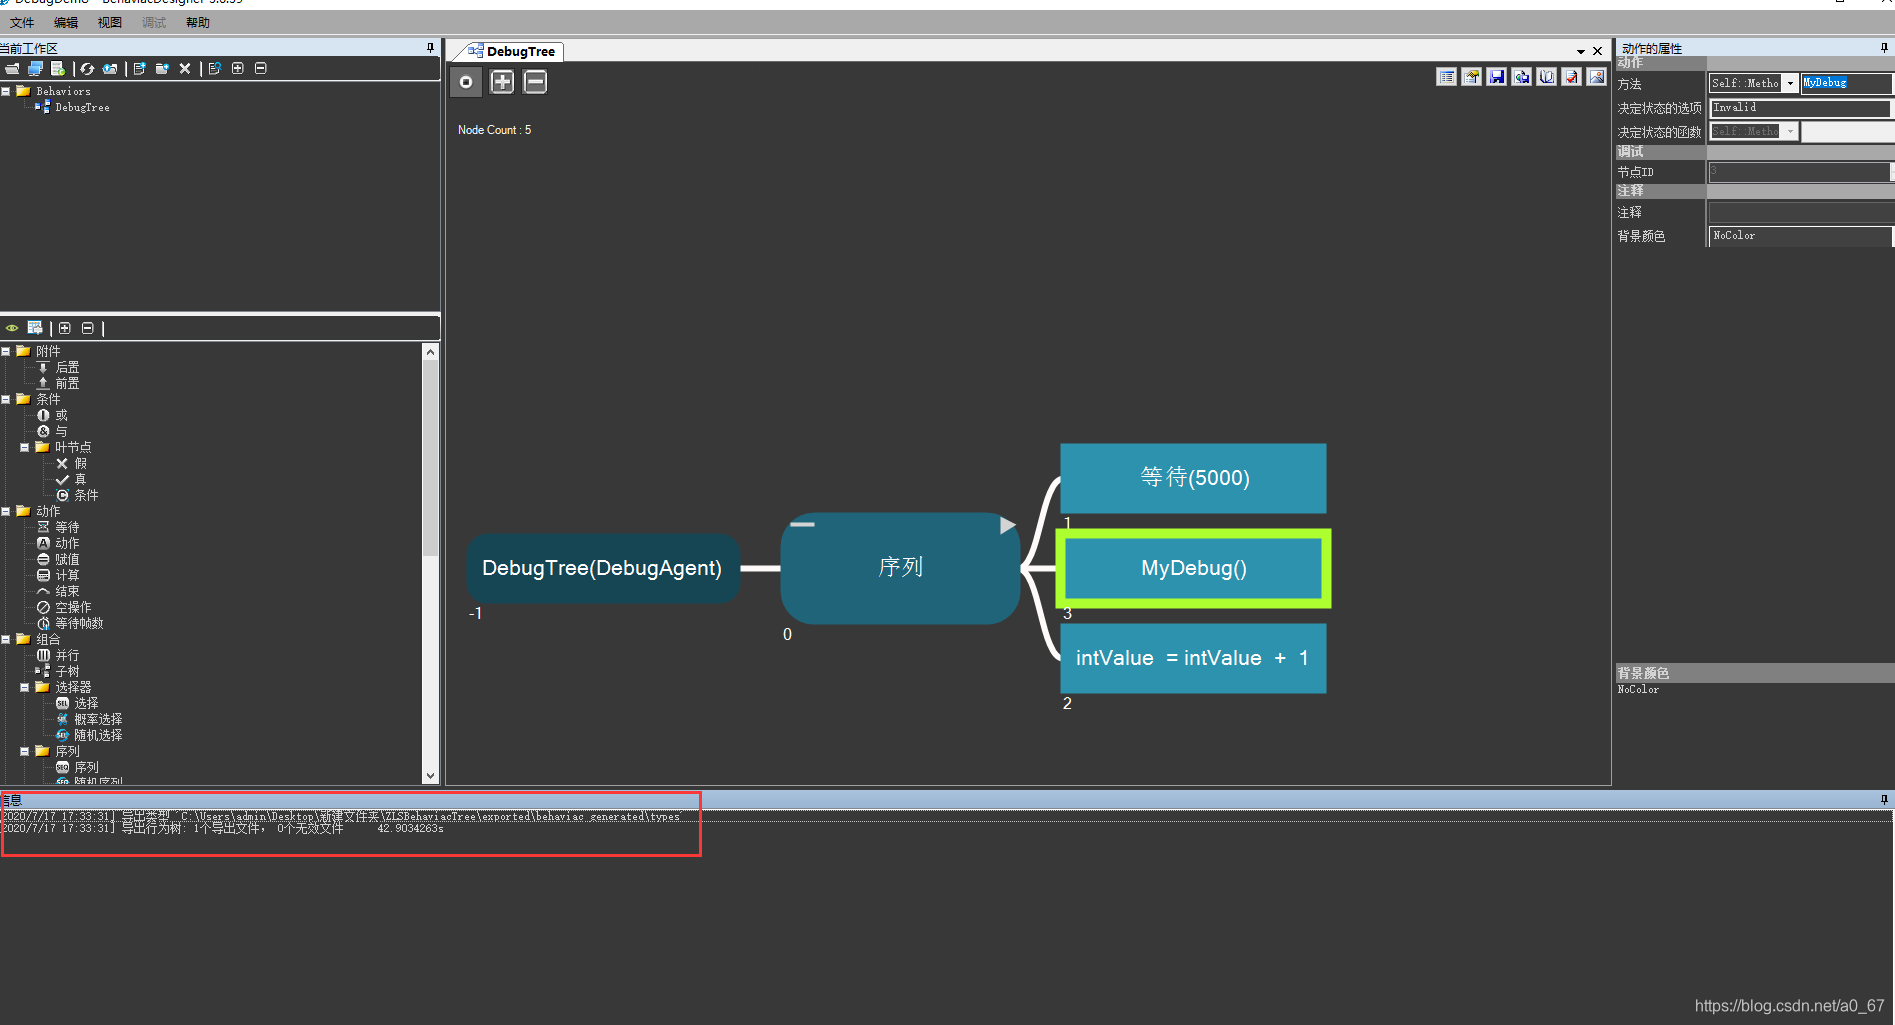This screenshot has height=1025, width=1895.
Task: Delete behavior using the X icon
Action: (x=185, y=68)
